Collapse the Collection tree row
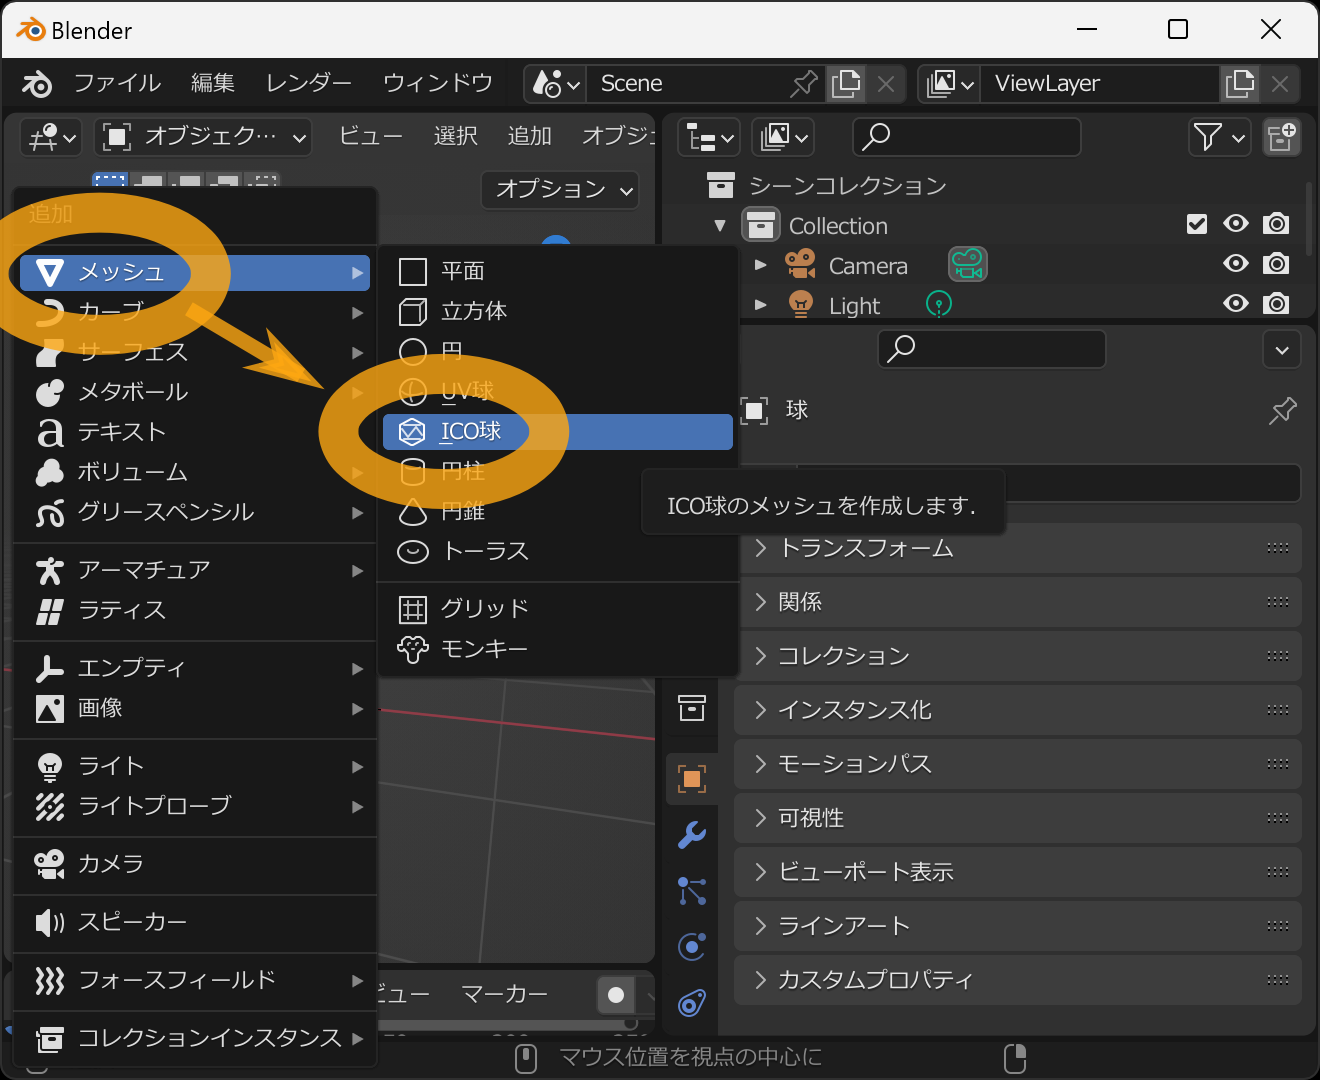 (719, 226)
